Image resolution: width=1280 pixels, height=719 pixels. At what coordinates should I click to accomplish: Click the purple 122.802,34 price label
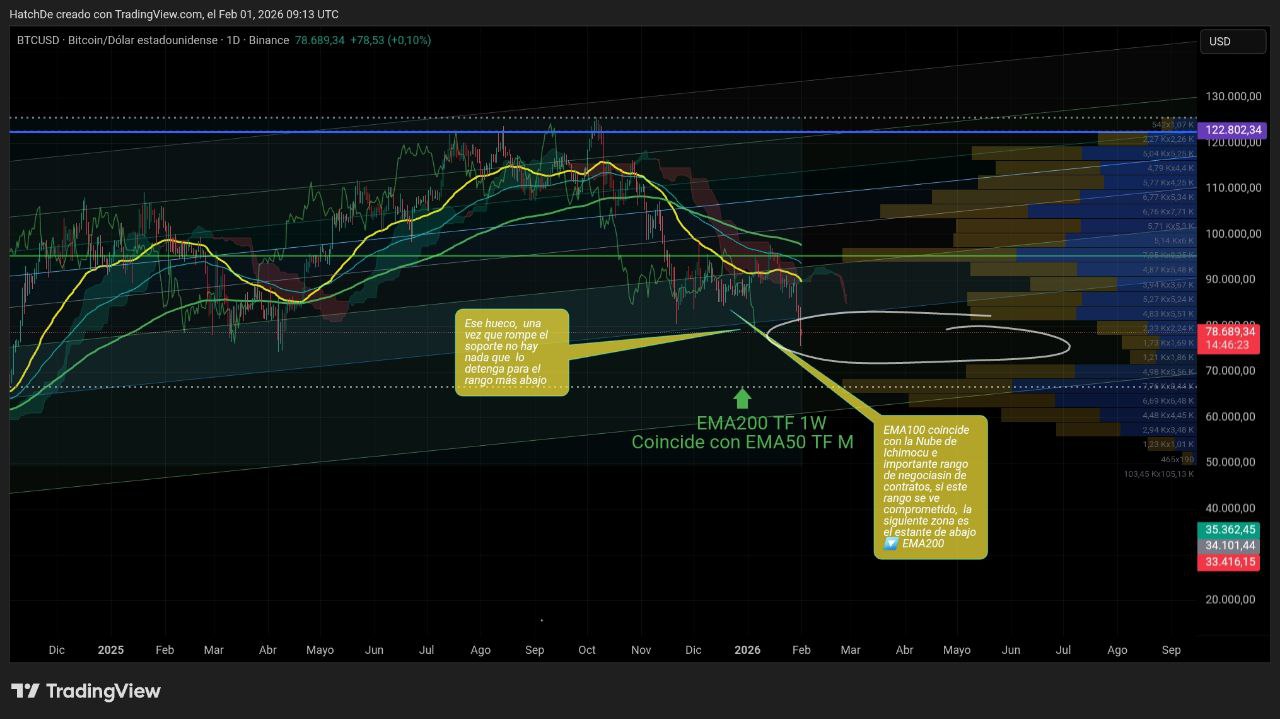coord(1230,130)
